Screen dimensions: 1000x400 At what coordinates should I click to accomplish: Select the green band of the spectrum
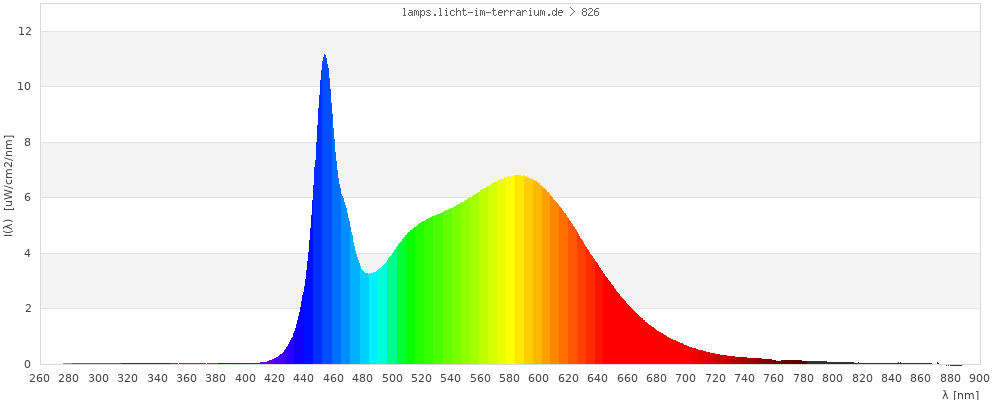point(420,300)
